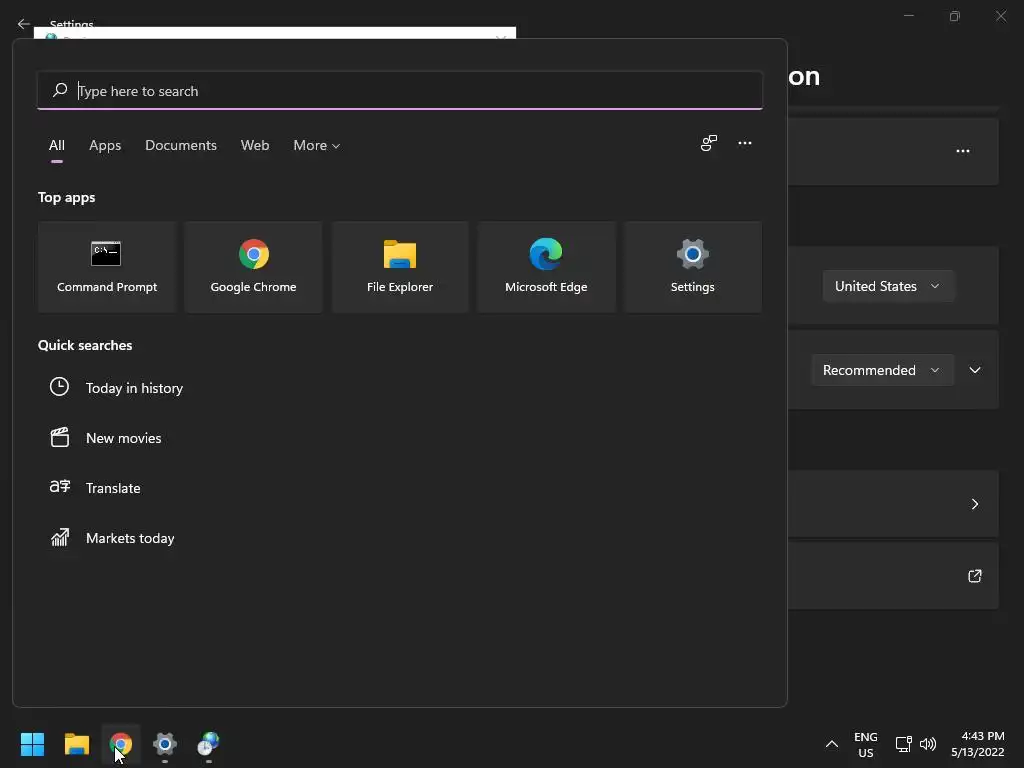Open the United States dropdown

(x=888, y=286)
